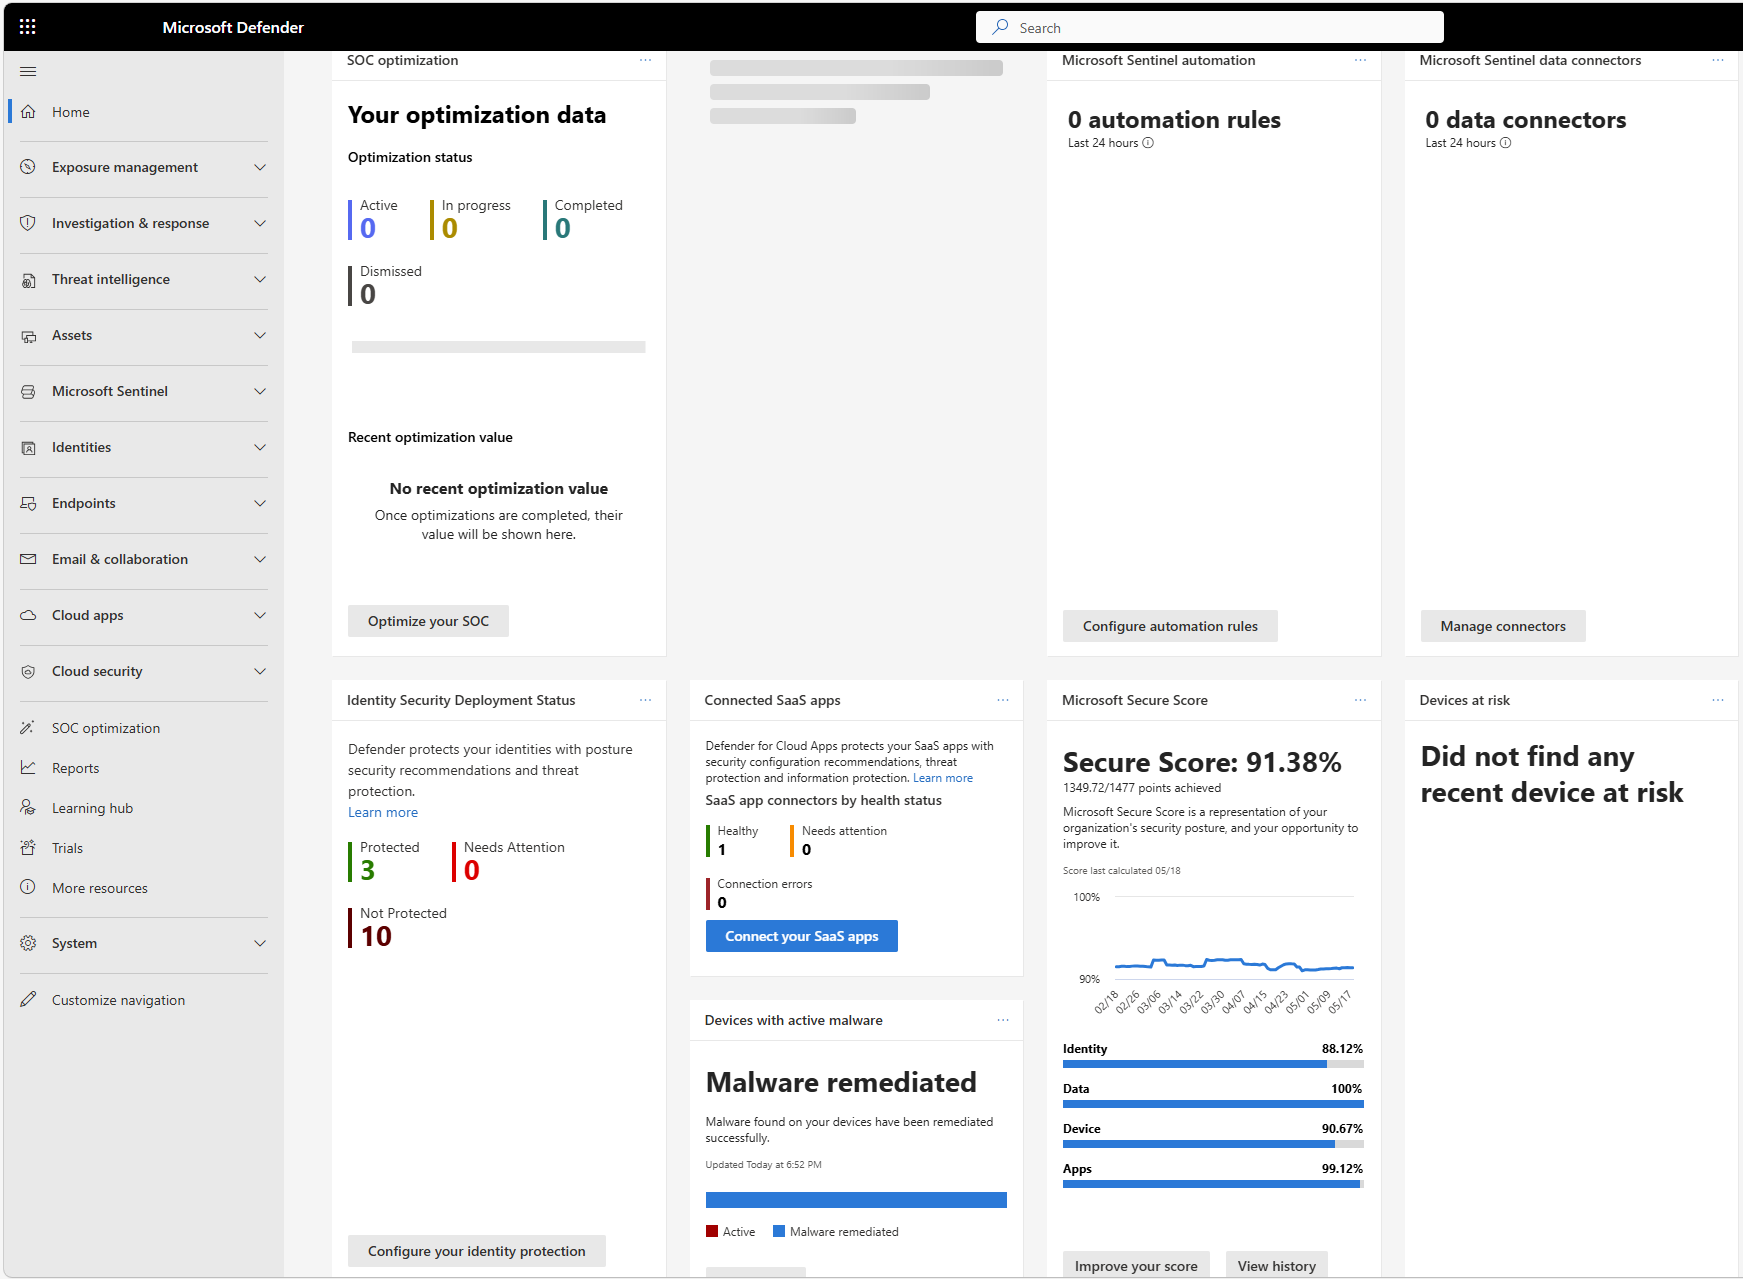Click Optimize your SOC button

[x=428, y=621]
